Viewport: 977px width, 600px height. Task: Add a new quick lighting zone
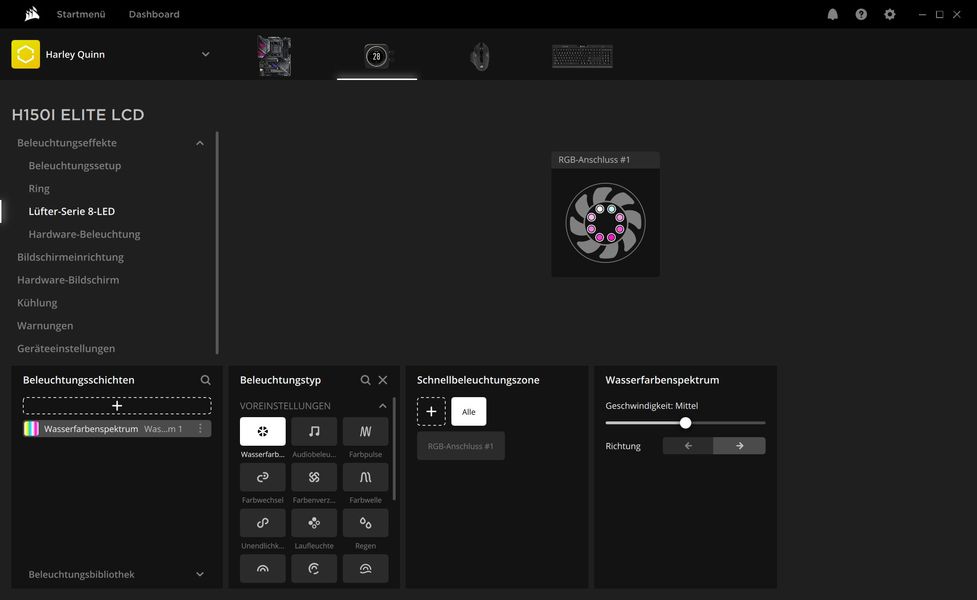(431, 411)
